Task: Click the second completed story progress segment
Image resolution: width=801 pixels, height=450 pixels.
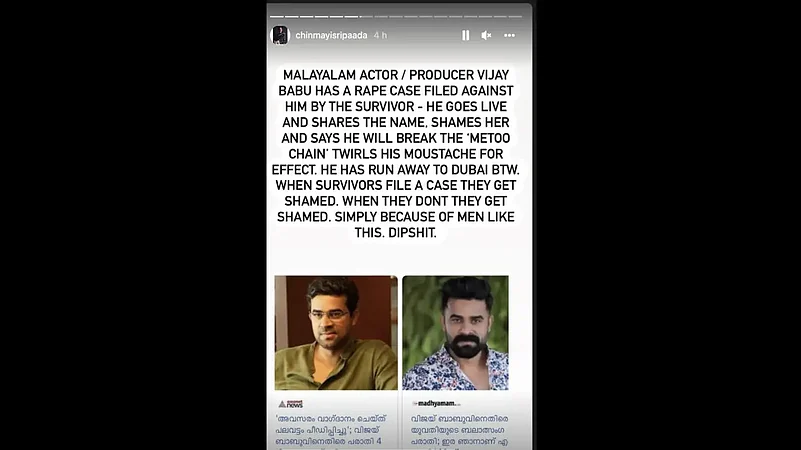Action: 292,16
